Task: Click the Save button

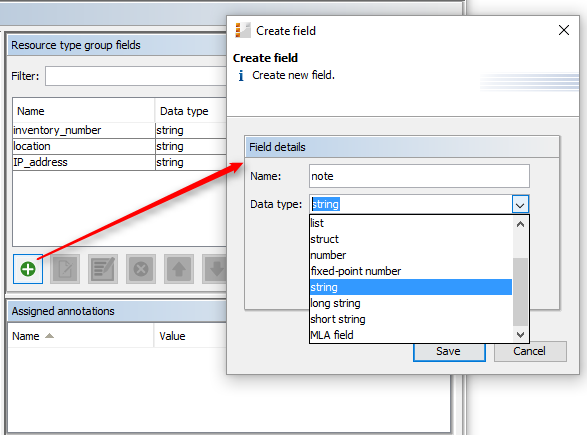Action: 449,352
